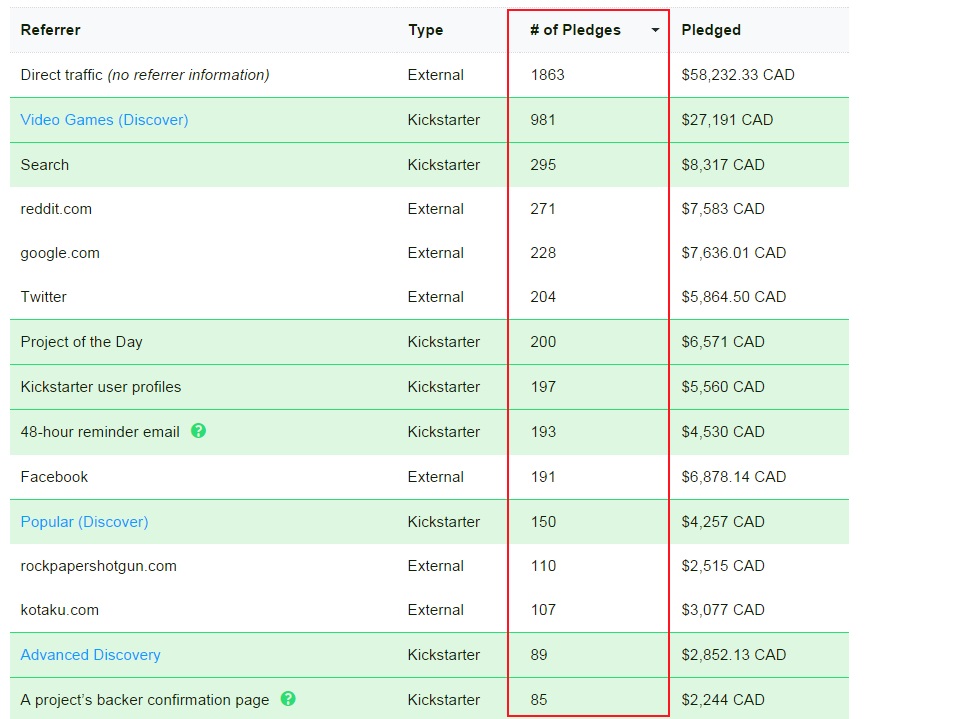This screenshot has width=963, height=719.
Task: Click the 295 pledges value
Action: [543, 165]
